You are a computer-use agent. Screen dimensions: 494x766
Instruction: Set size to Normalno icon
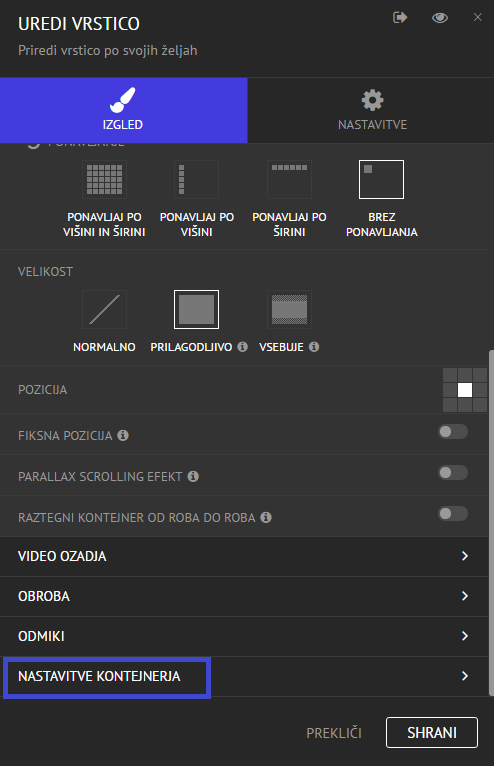pyautogui.click(x=104, y=309)
